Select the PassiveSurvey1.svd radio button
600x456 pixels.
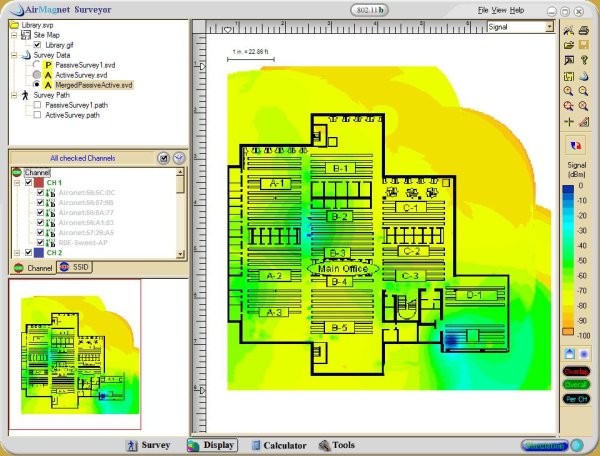tap(37, 64)
